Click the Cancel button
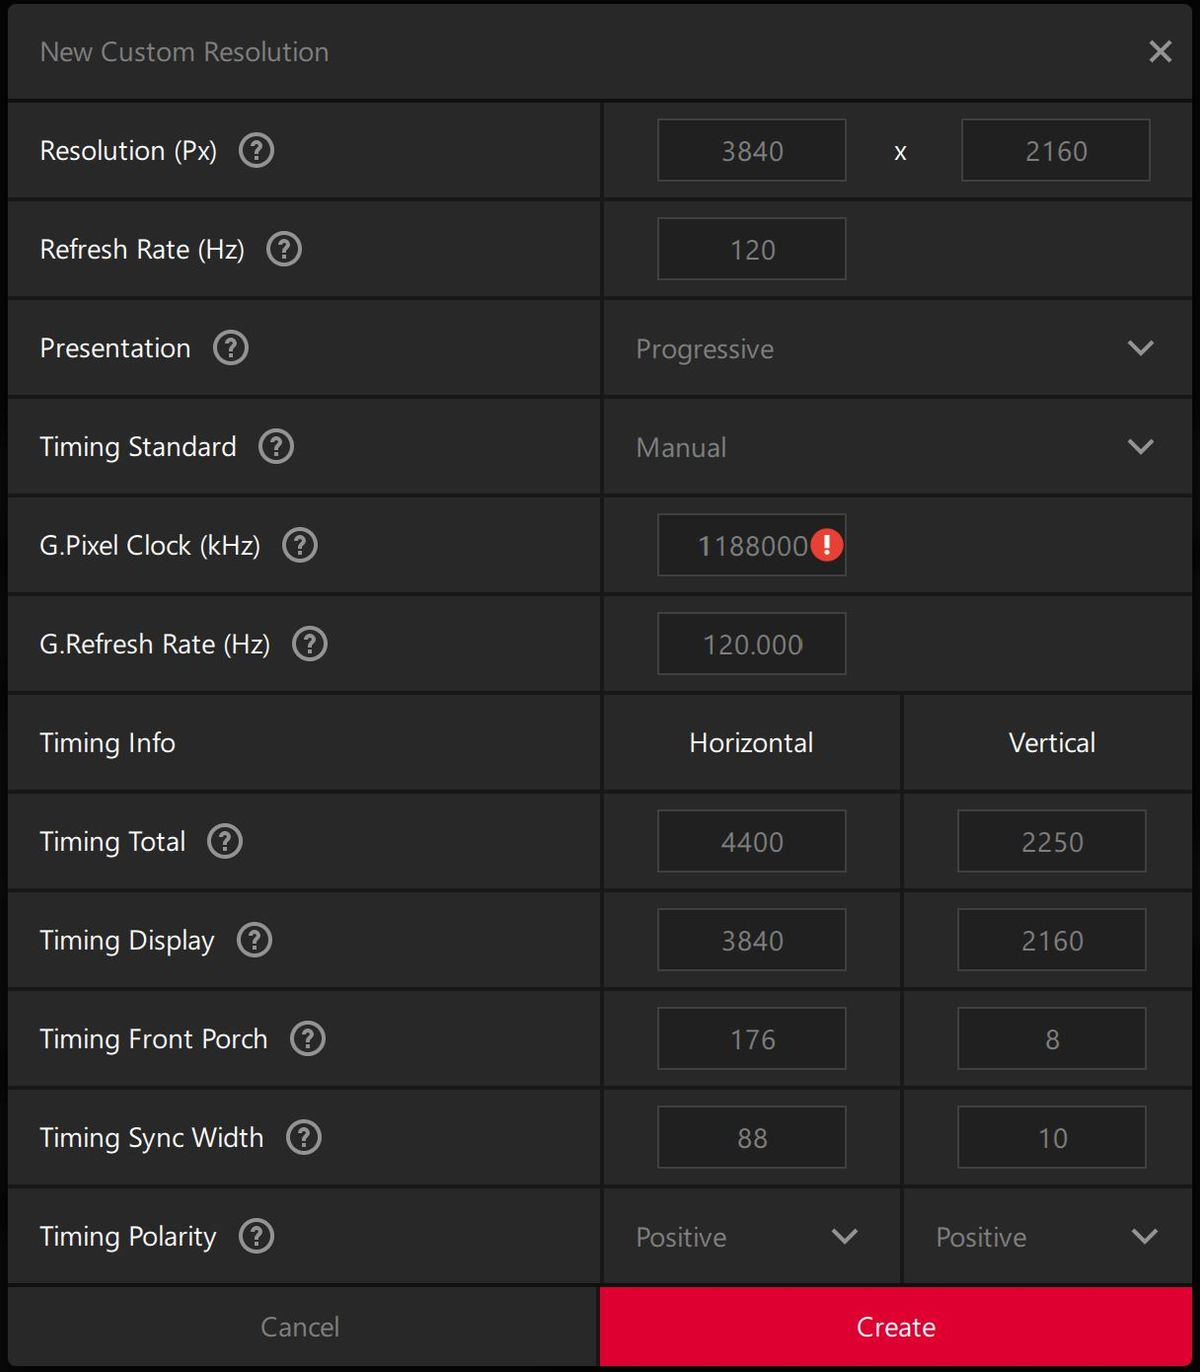1200x1372 pixels. click(x=300, y=1327)
